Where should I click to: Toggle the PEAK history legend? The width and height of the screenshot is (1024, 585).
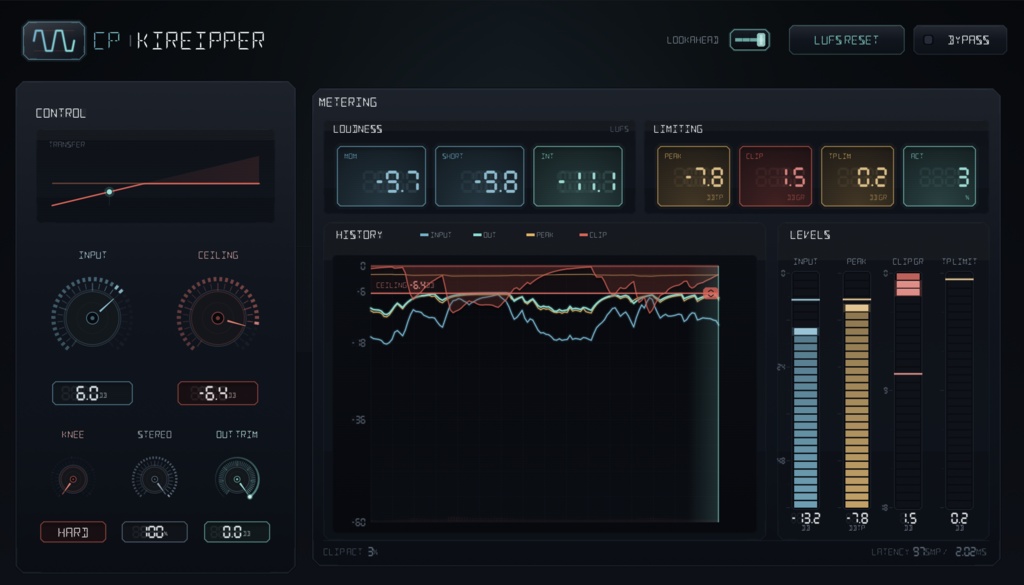pos(540,235)
